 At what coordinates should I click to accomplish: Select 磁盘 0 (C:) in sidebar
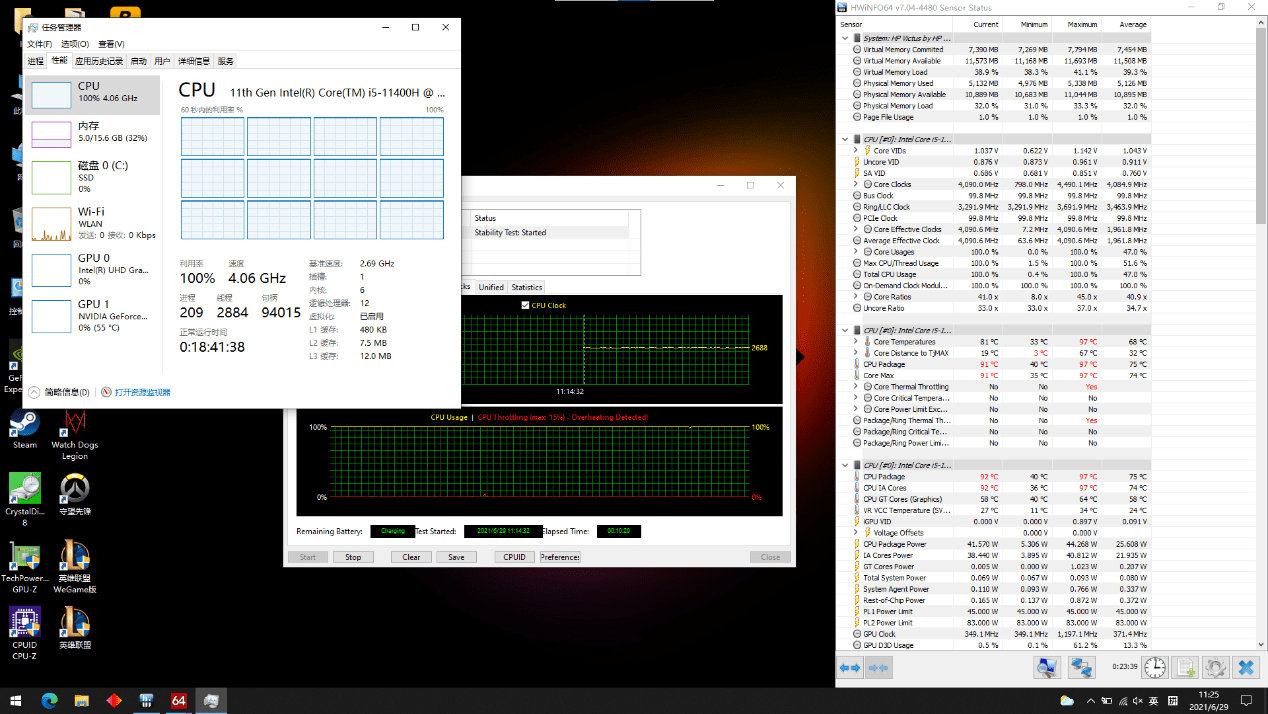click(91, 177)
